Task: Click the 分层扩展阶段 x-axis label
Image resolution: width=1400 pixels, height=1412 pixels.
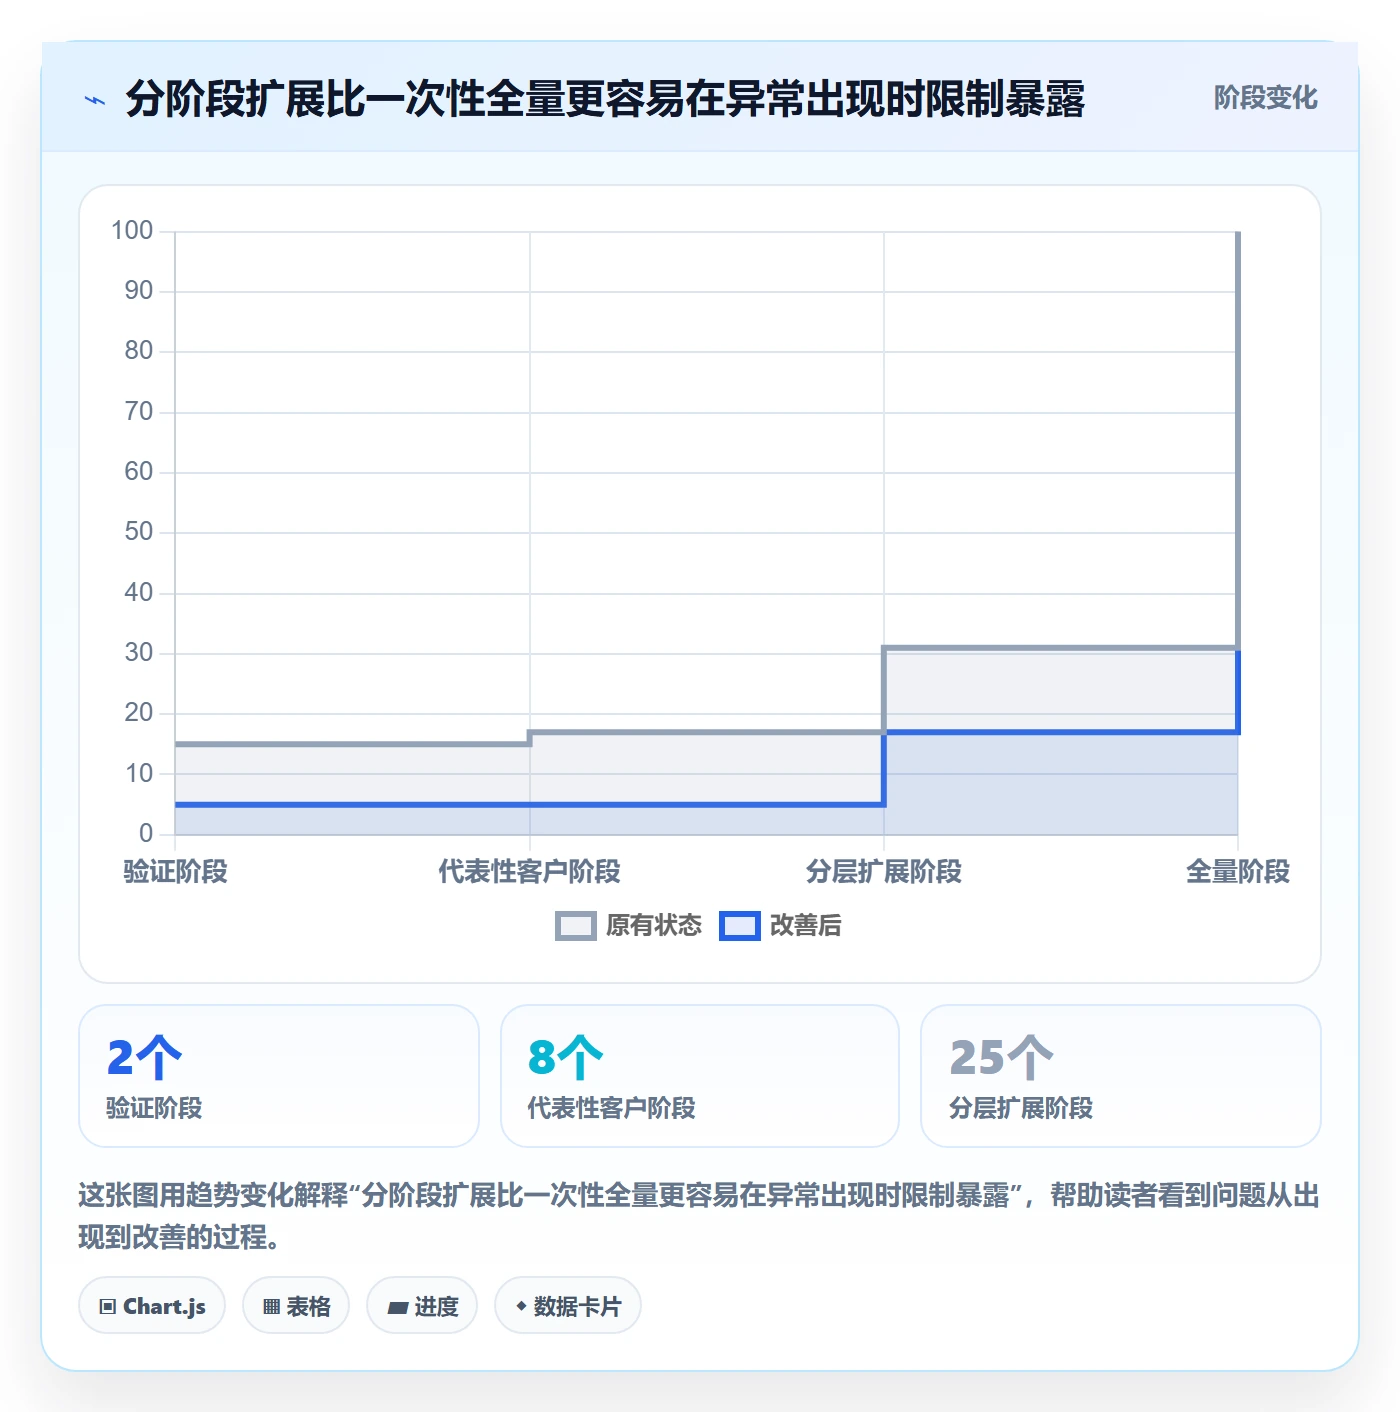Action: tap(884, 872)
